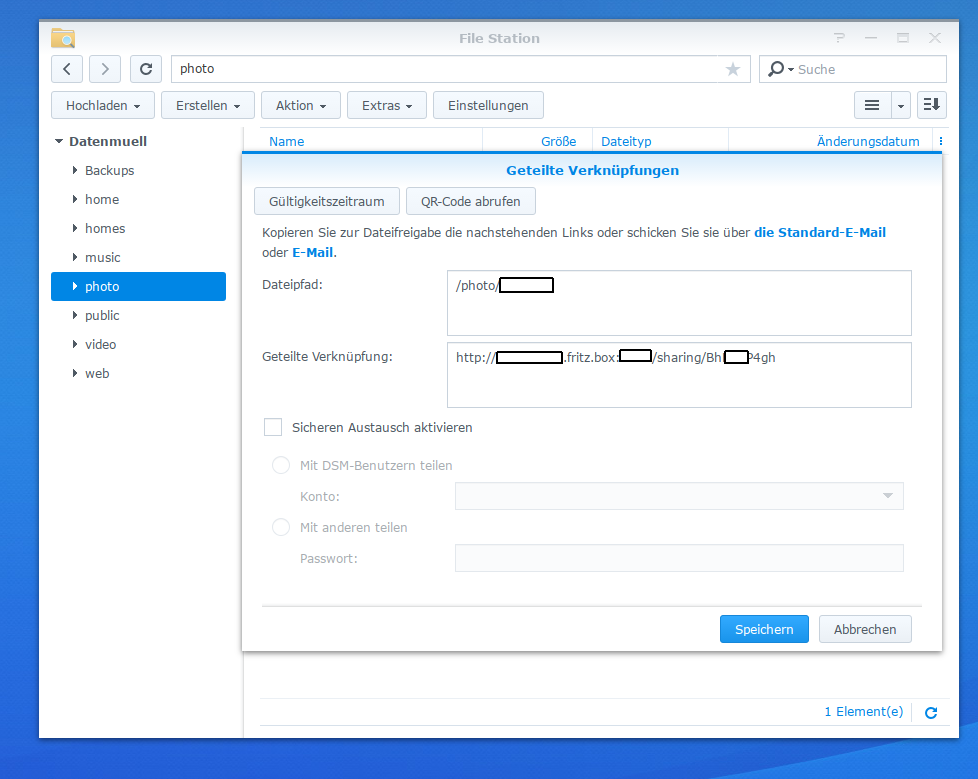Refresh the element count in status bar
Image resolution: width=978 pixels, height=779 pixels.
pyautogui.click(x=931, y=713)
